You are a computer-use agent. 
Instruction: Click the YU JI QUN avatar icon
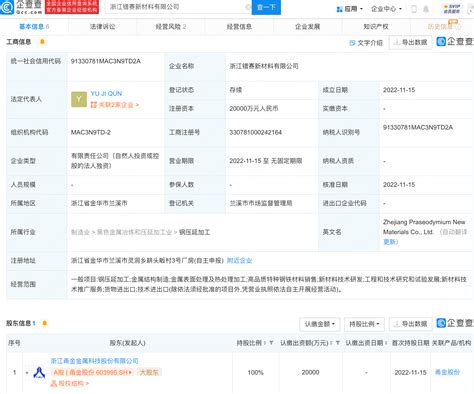pyautogui.click(x=79, y=99)
